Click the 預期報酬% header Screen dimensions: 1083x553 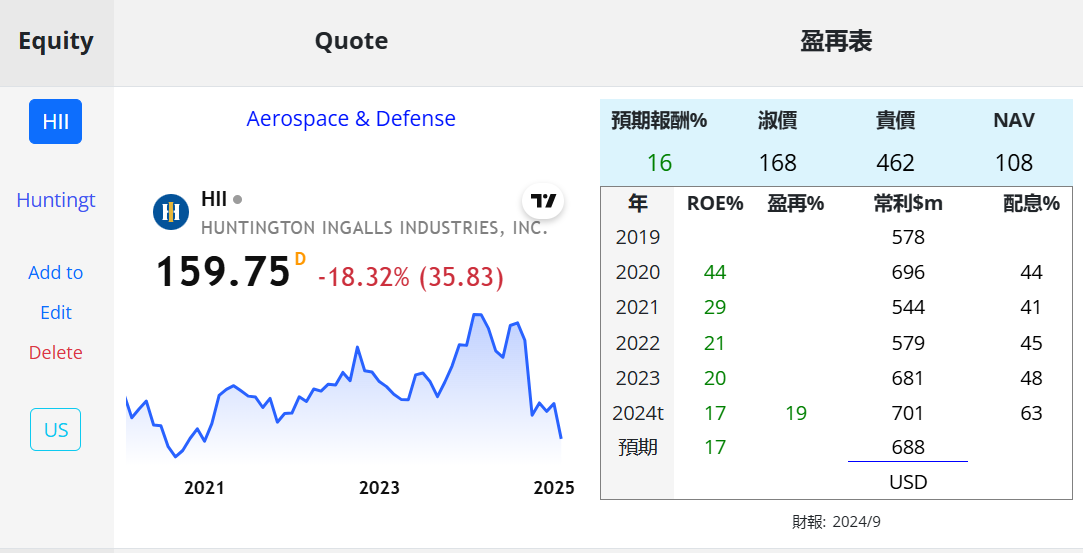[659, 120]
